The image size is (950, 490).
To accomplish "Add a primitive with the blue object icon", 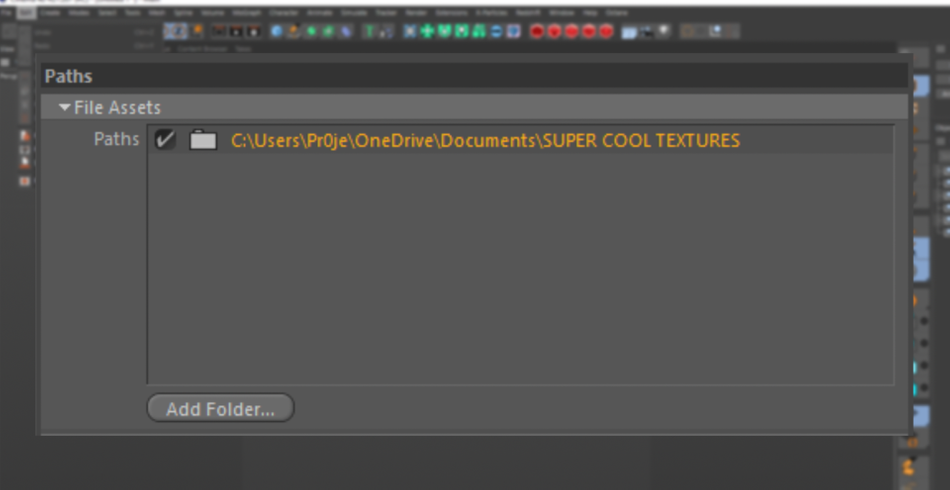I will (277, 31).
